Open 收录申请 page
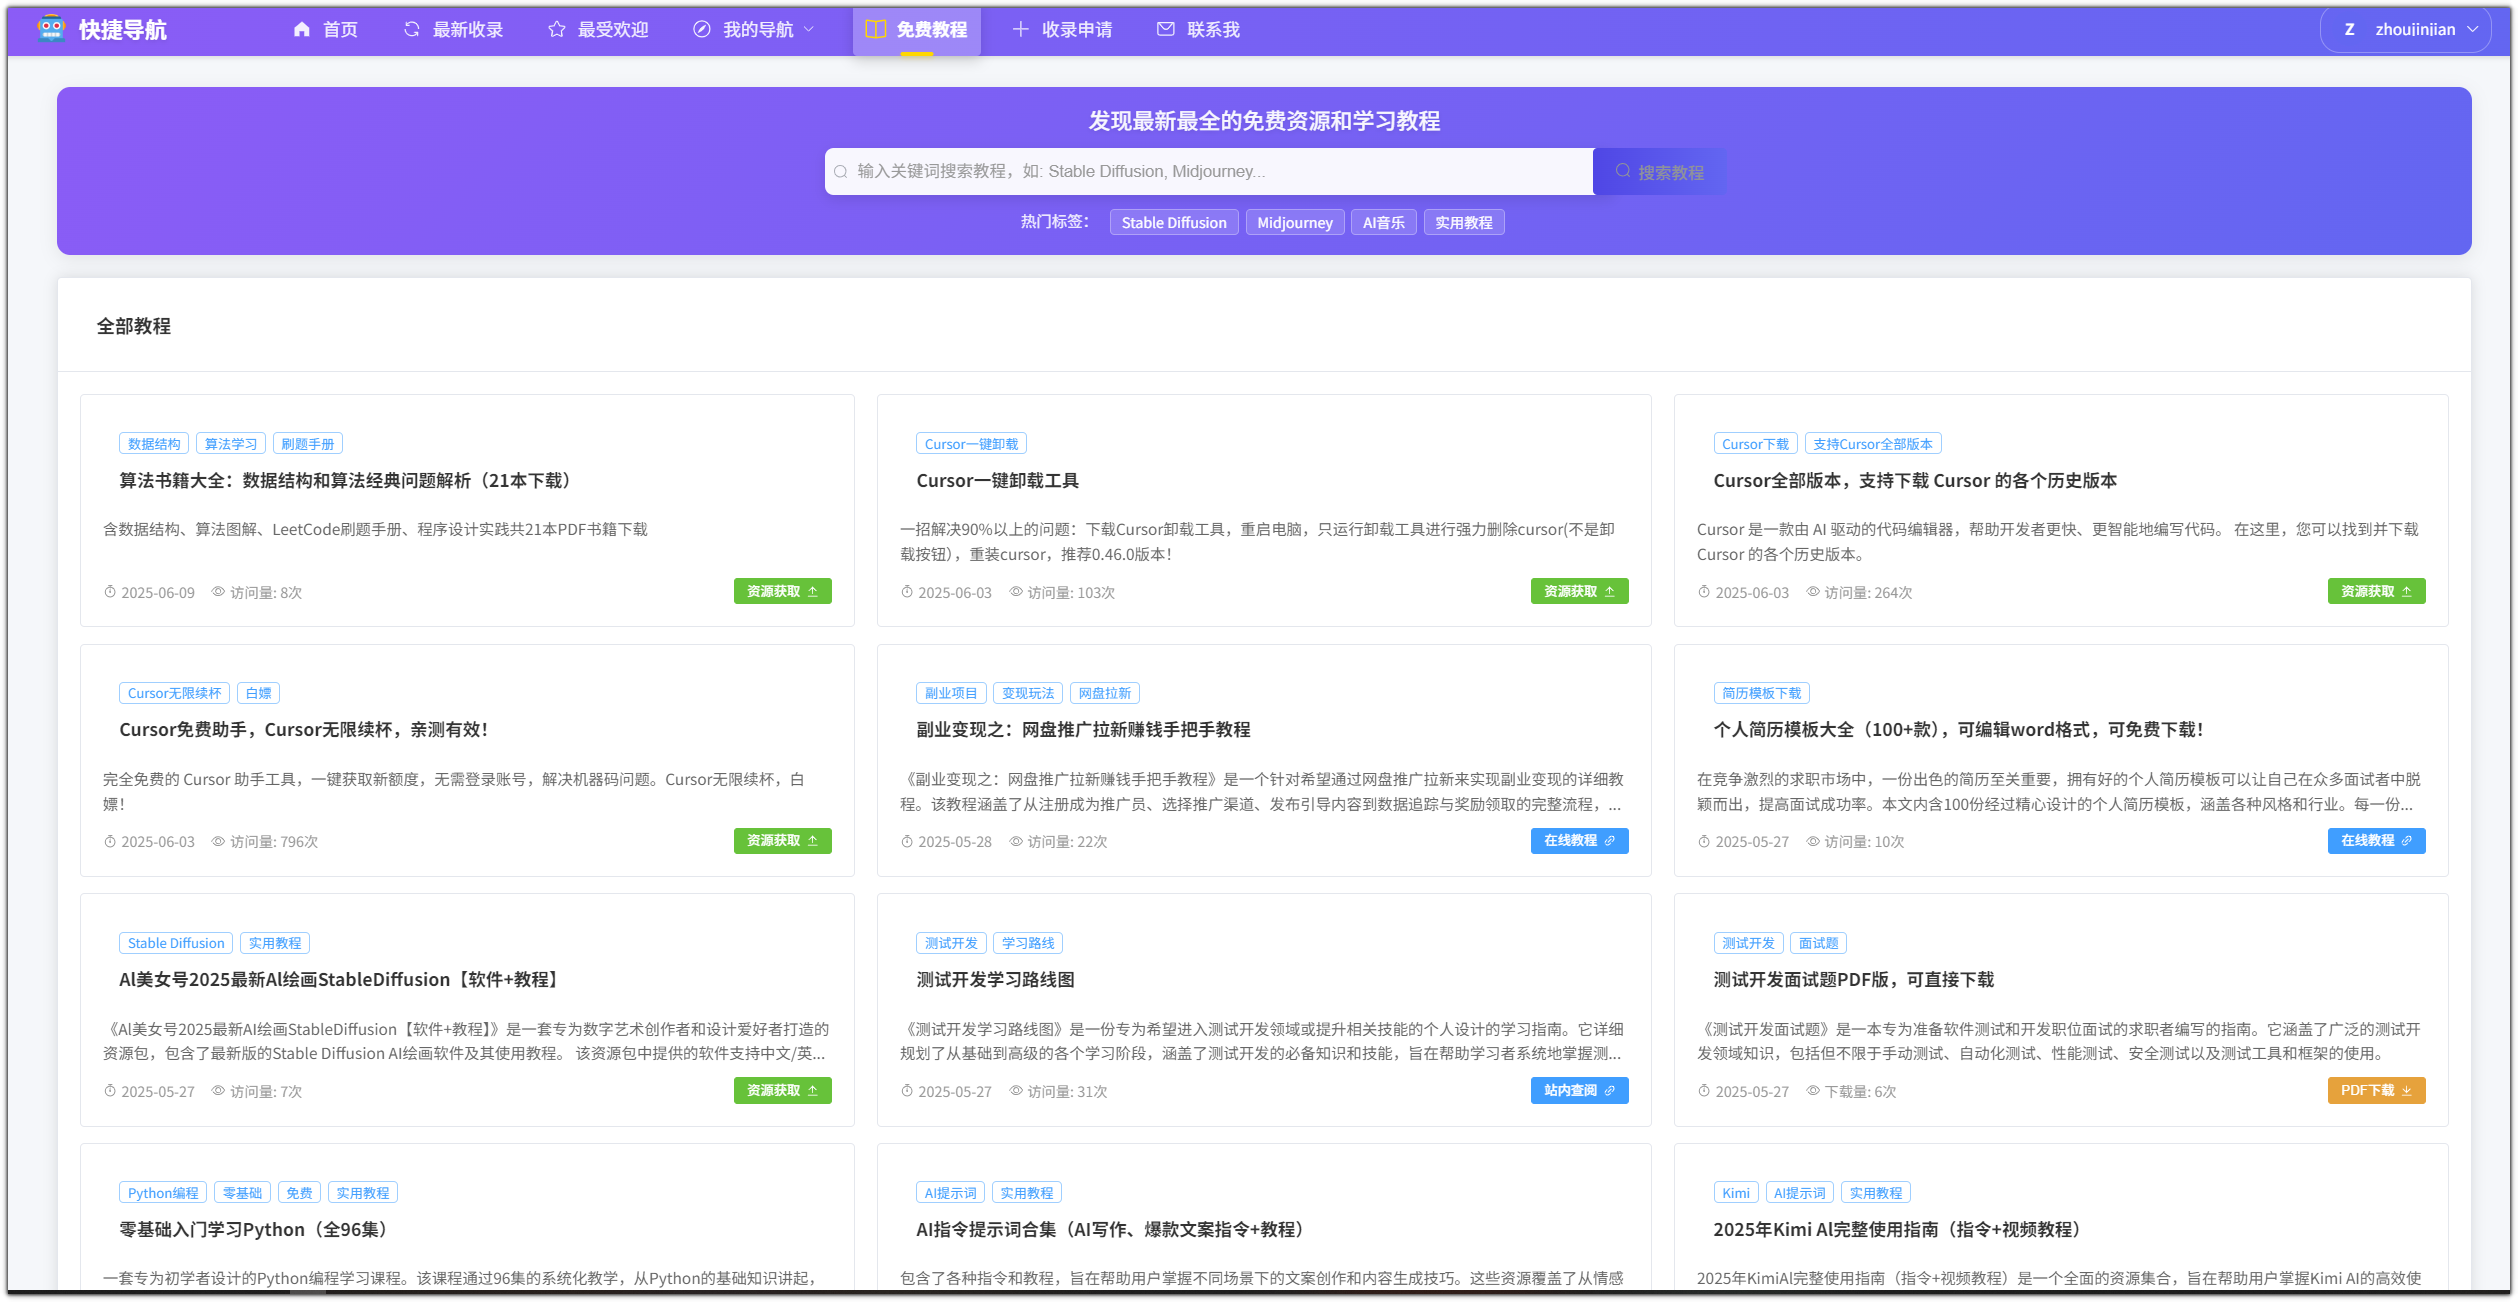Screen dimensions: 2518x1302 [1062, 30]
